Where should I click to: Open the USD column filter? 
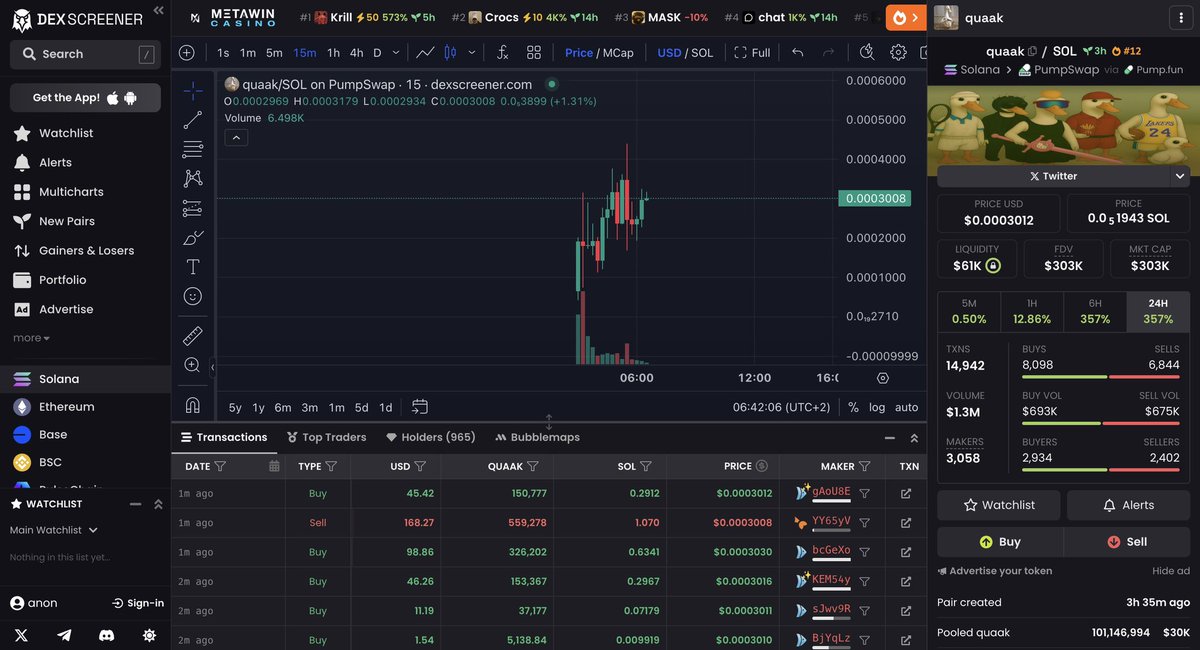(x=420, y=466)
